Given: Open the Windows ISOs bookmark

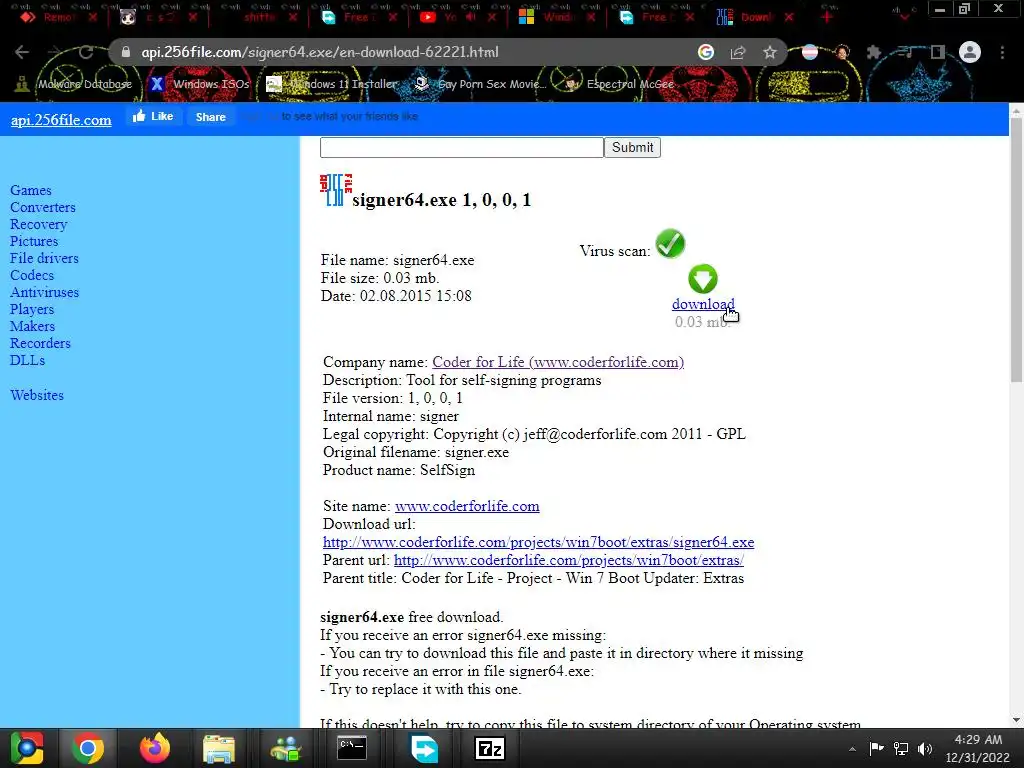Looking at the screenshot, I should click(200, 84).
